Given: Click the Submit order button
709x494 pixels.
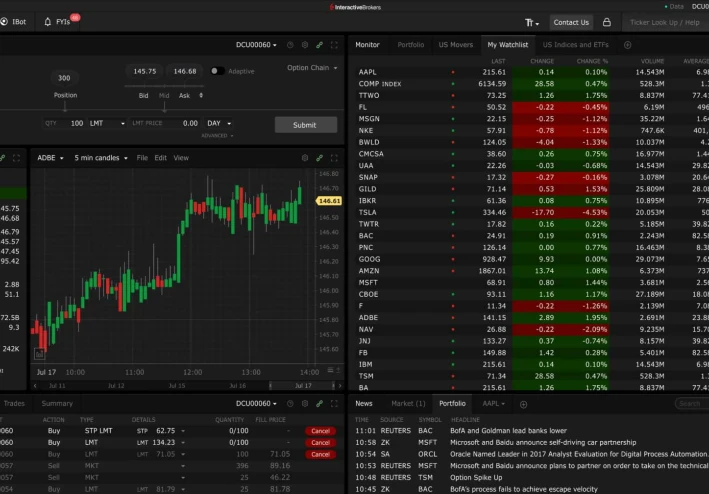Looking at the screenshot, I should [x=306, y=125].
